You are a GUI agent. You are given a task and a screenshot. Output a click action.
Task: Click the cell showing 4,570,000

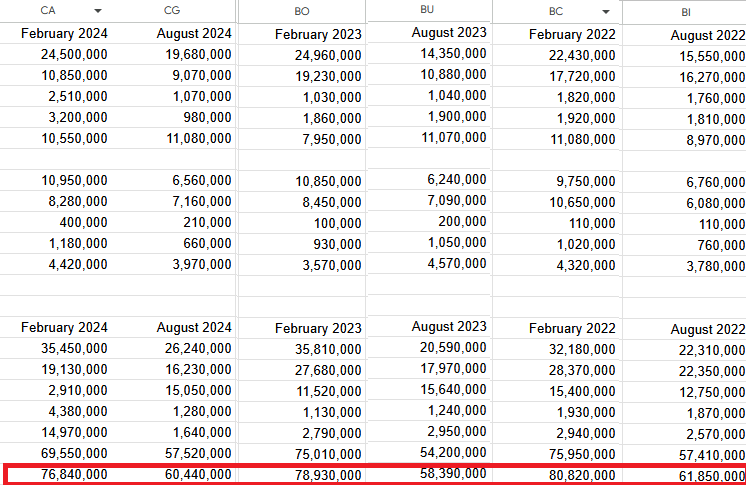[x=457, y=263]
